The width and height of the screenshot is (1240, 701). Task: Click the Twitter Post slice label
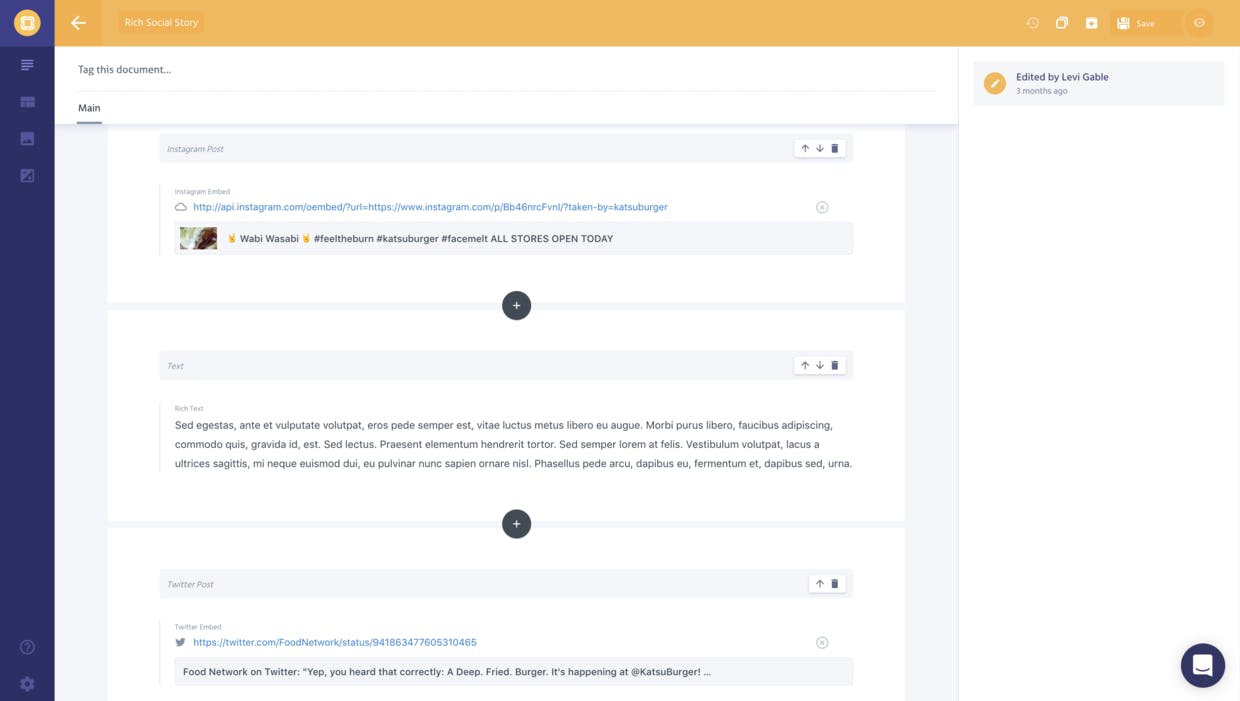coord(190,584)
